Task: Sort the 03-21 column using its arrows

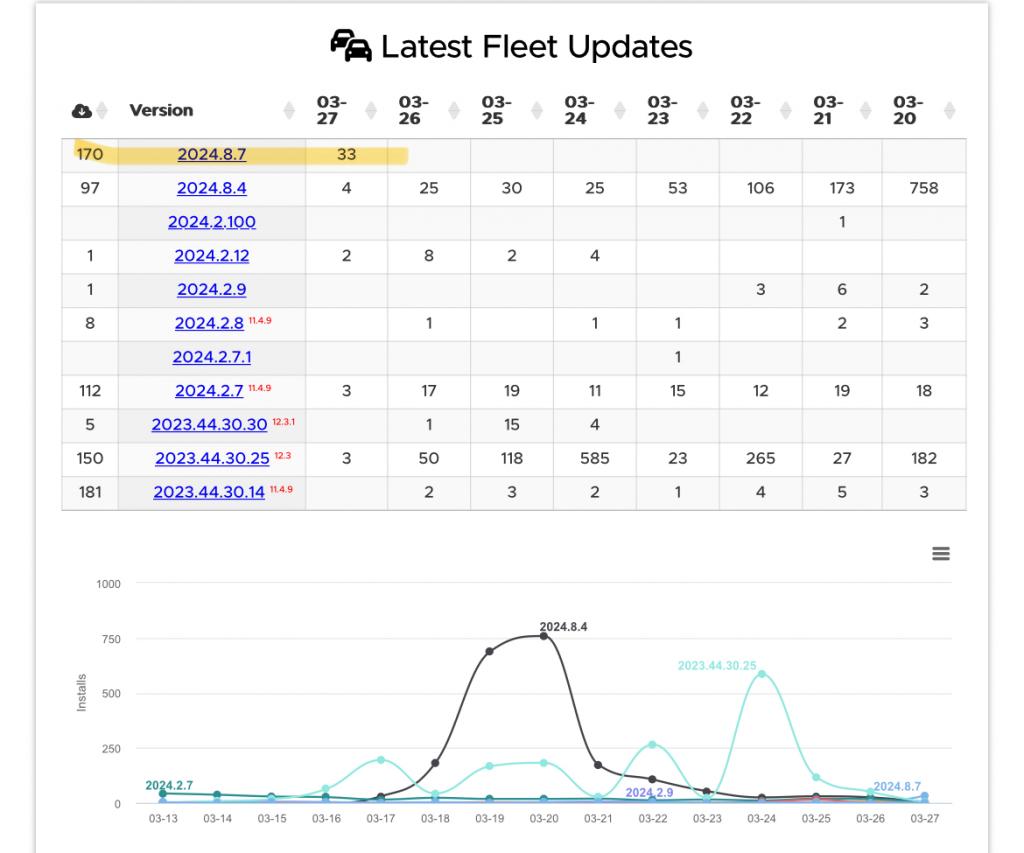Action: (865, 110)
